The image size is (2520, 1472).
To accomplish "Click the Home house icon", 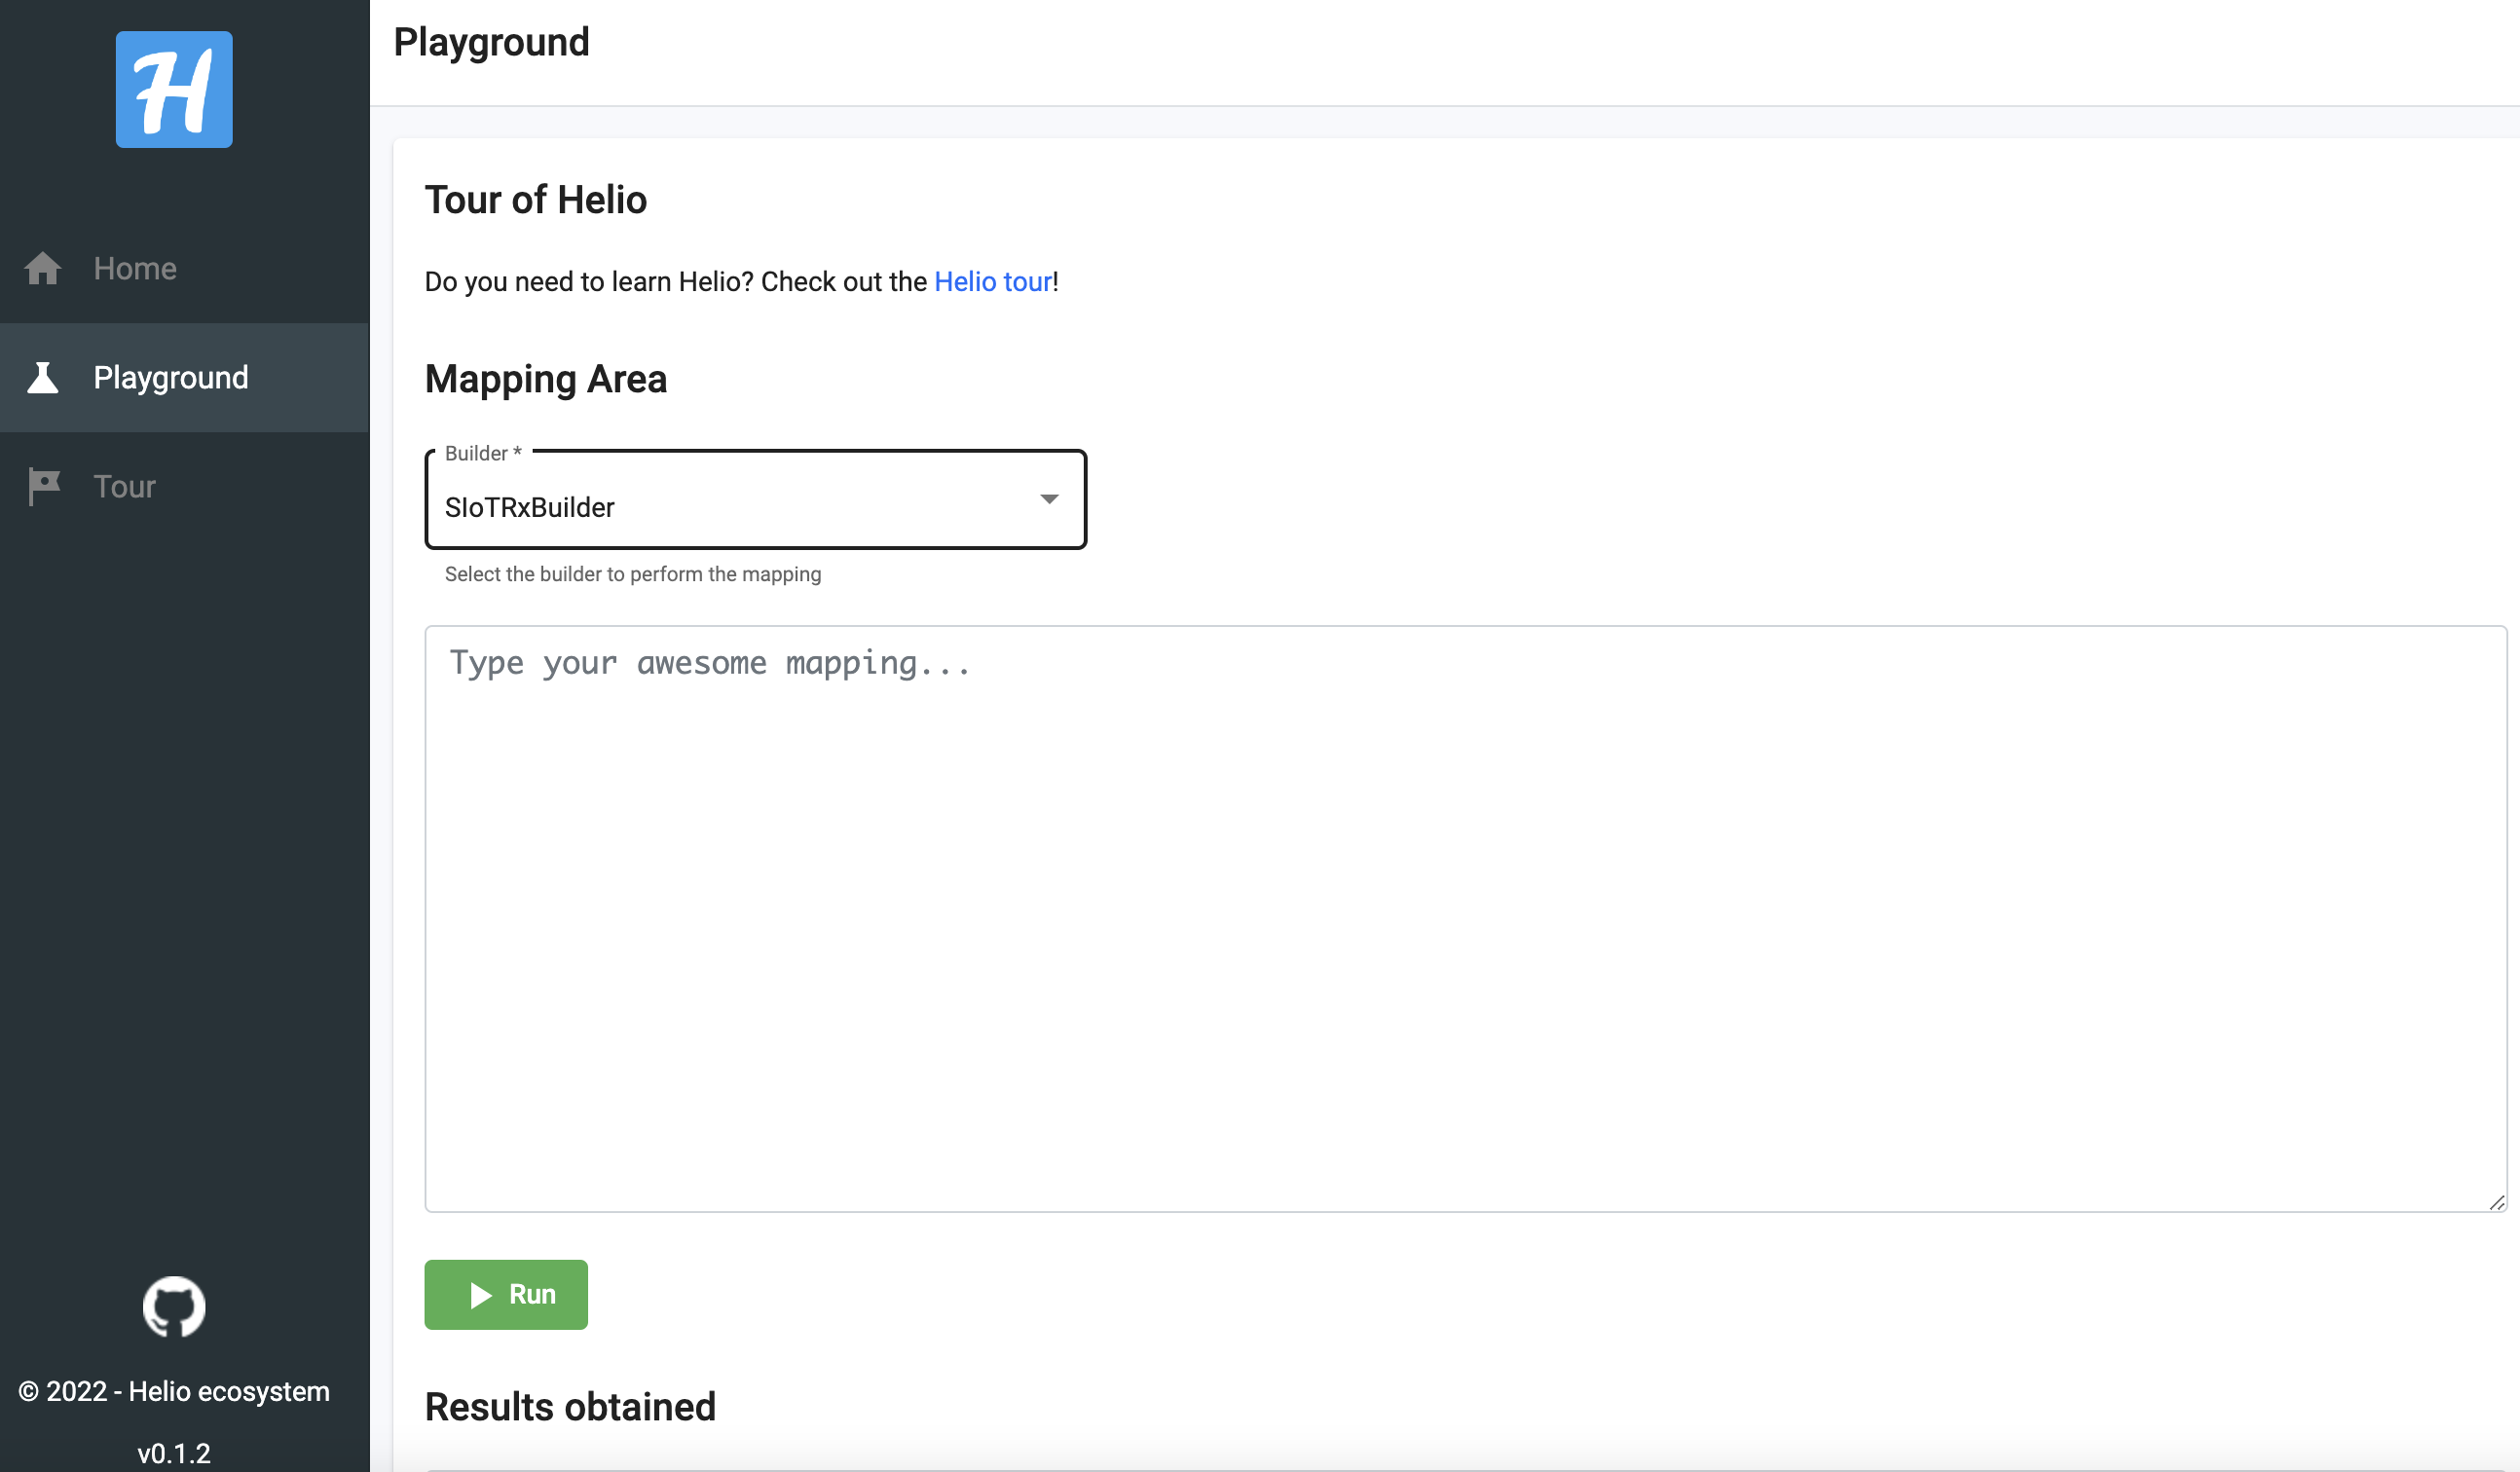I will (43, 268).
